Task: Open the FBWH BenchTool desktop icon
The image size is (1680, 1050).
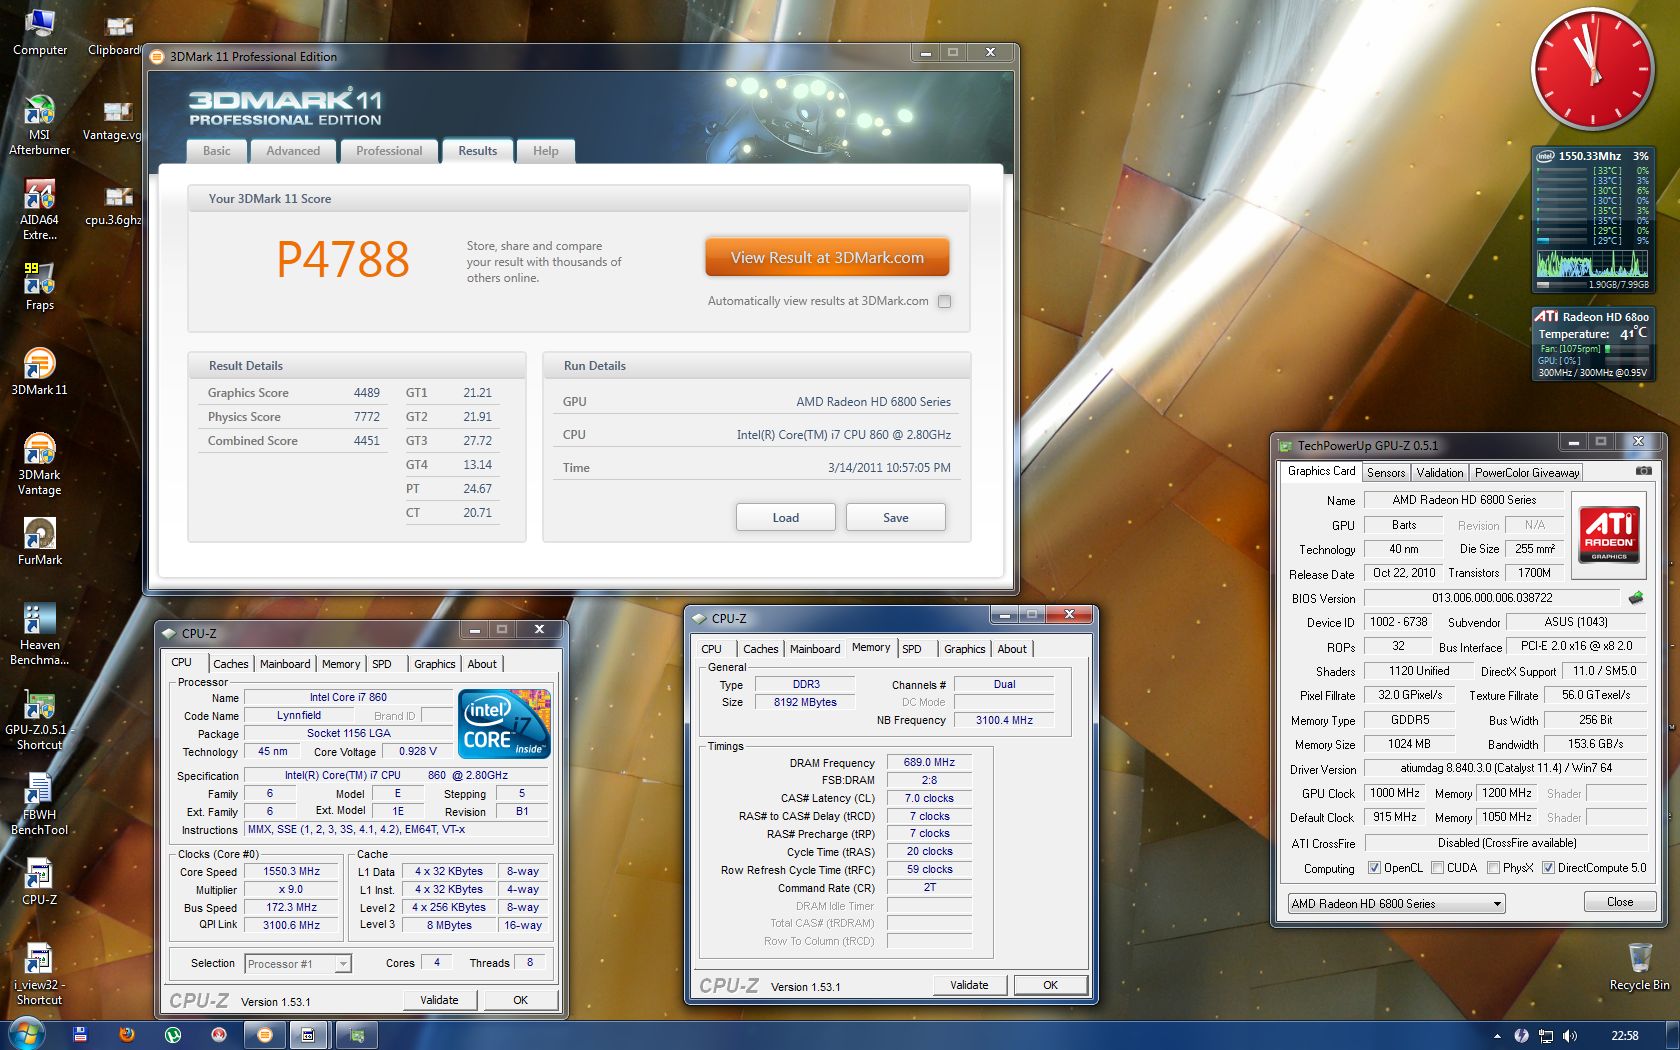Action: tap(39, 804)
